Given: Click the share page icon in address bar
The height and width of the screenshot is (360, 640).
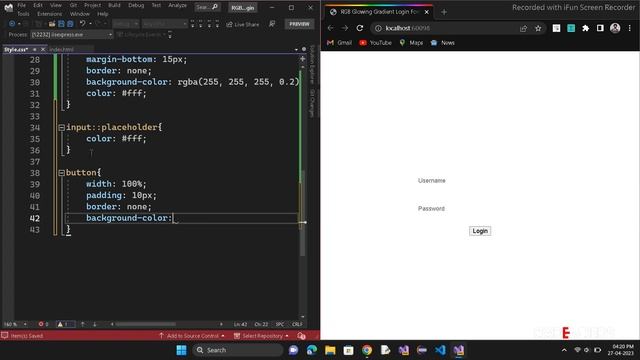Looking at the screenshot, I should tap(523, 28).
